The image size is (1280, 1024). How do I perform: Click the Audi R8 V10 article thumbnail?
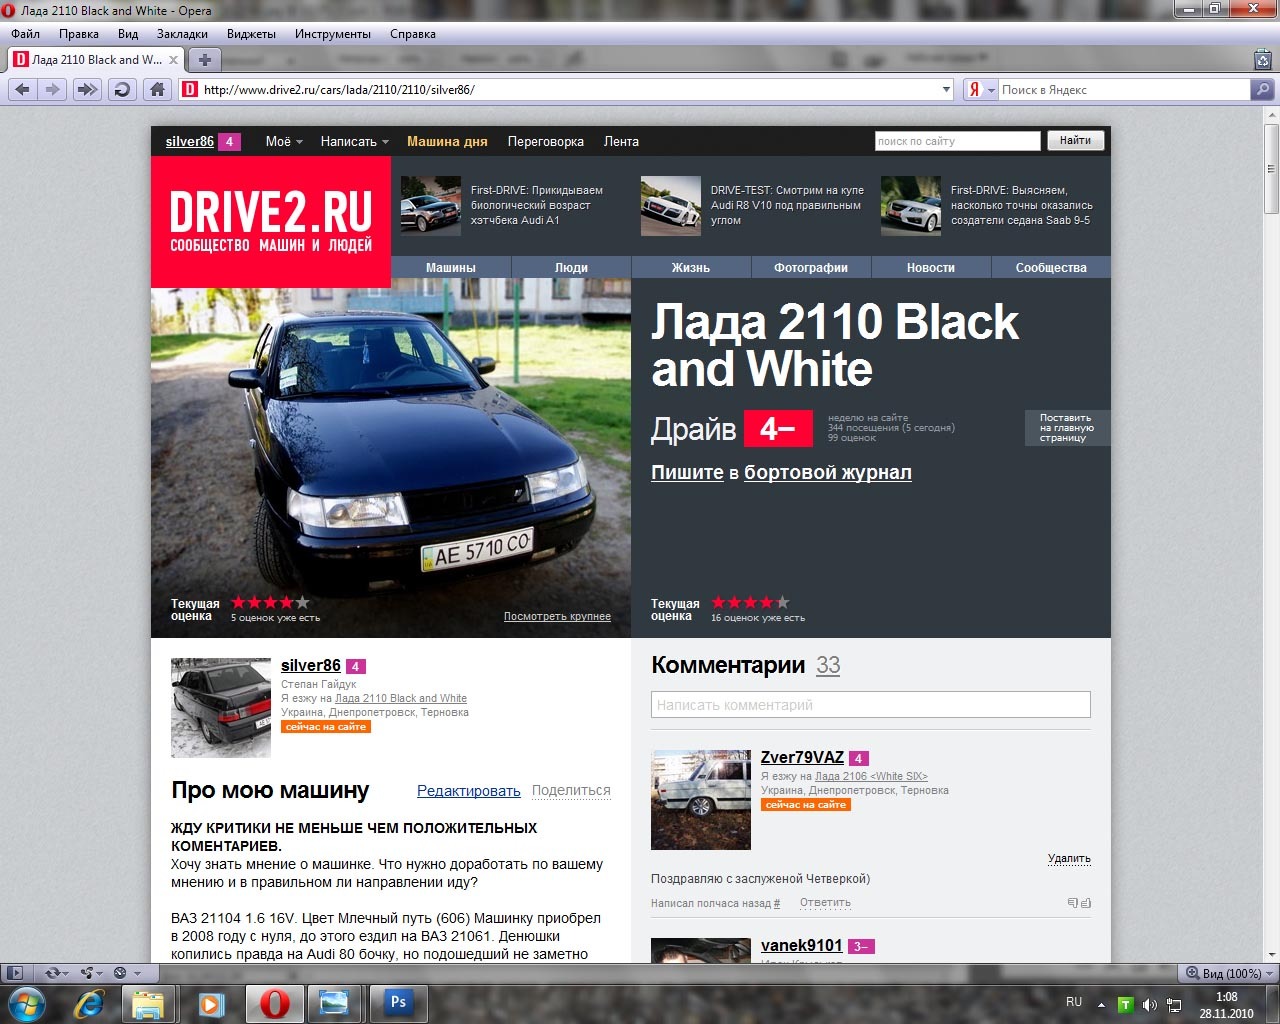[x=671, y=206]
